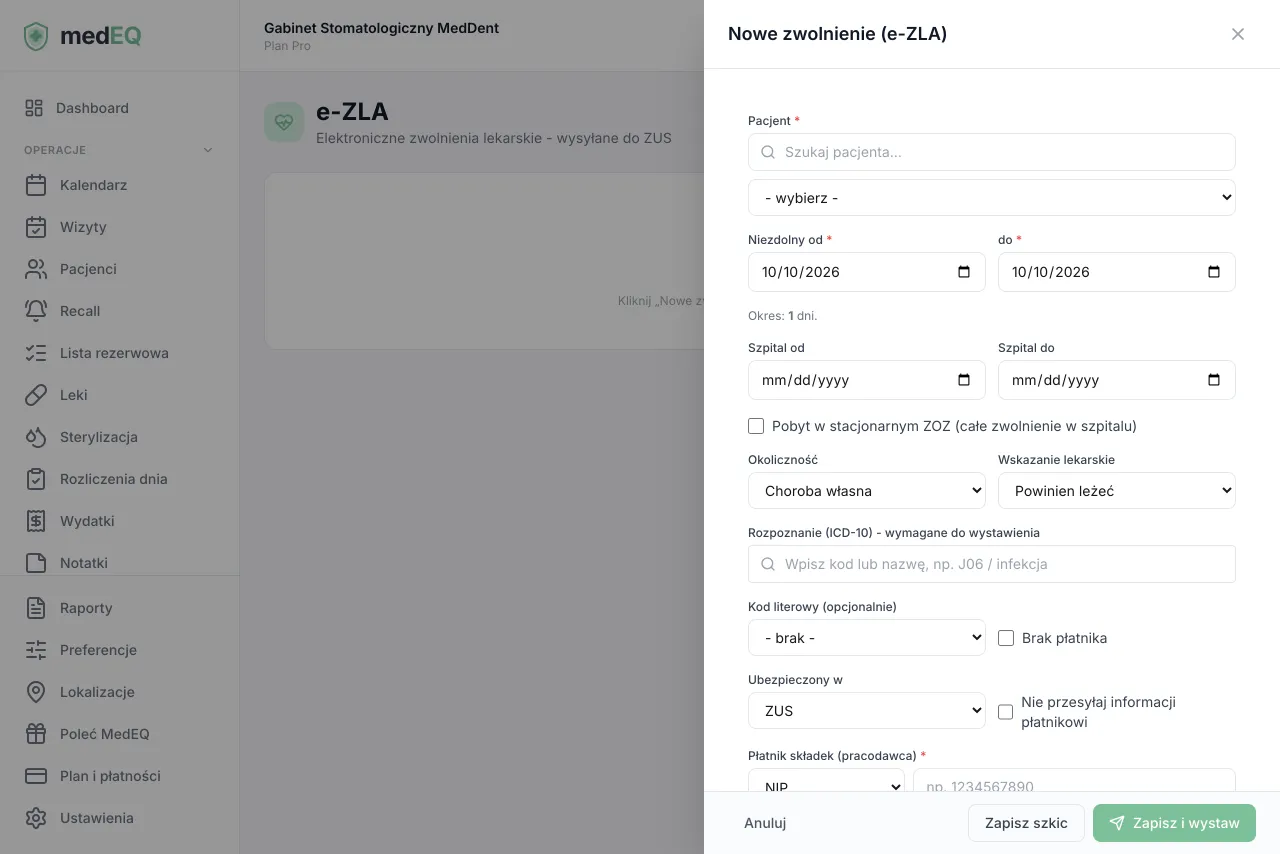Check the Pobyt w stacjonarnym ZOZ checkbox
Image resolution: width=1280 pixels, height=854 pixels.
pyautogui.click(x=756, y=426)
